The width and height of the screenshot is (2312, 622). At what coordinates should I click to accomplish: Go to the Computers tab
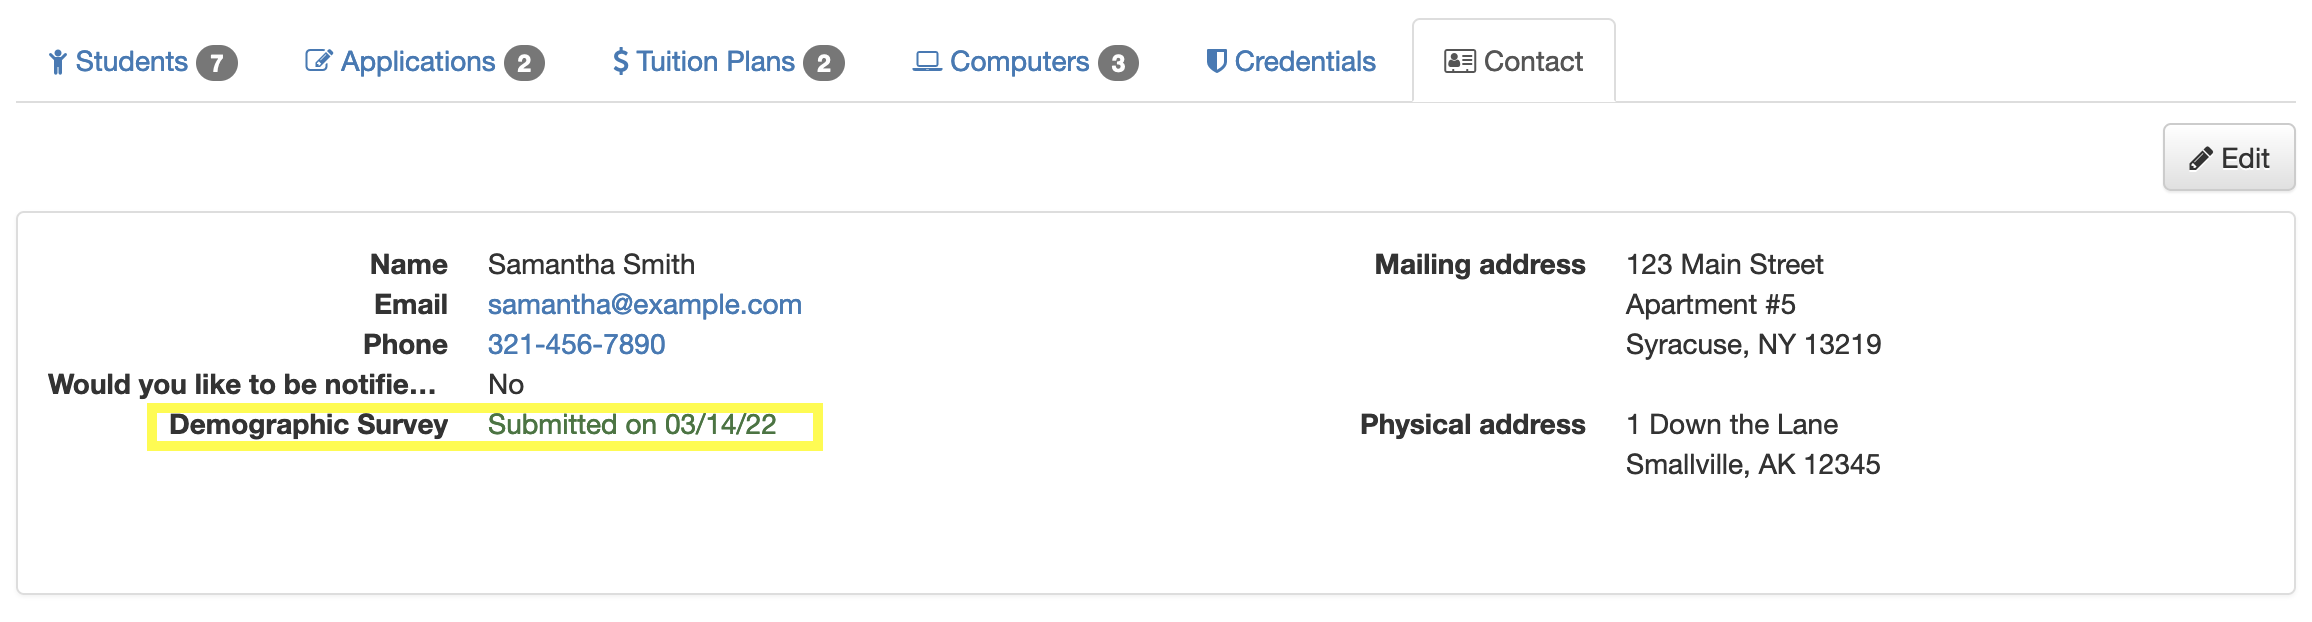1025,62
